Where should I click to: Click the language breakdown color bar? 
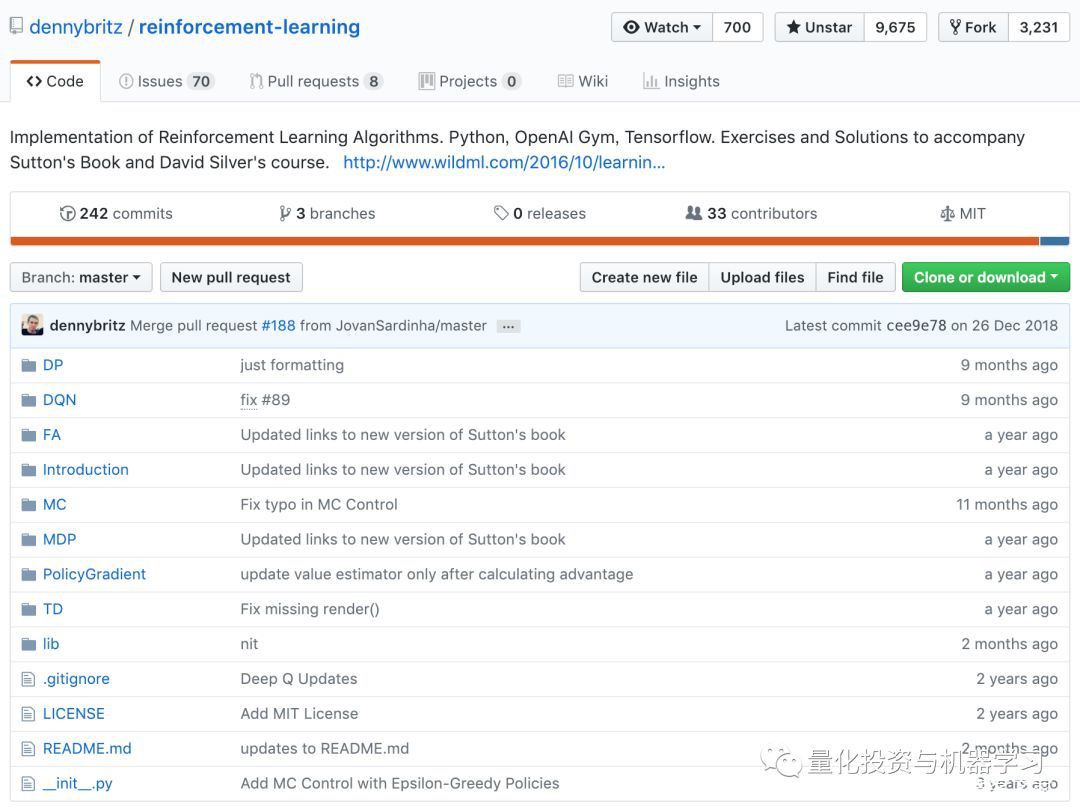540,241
